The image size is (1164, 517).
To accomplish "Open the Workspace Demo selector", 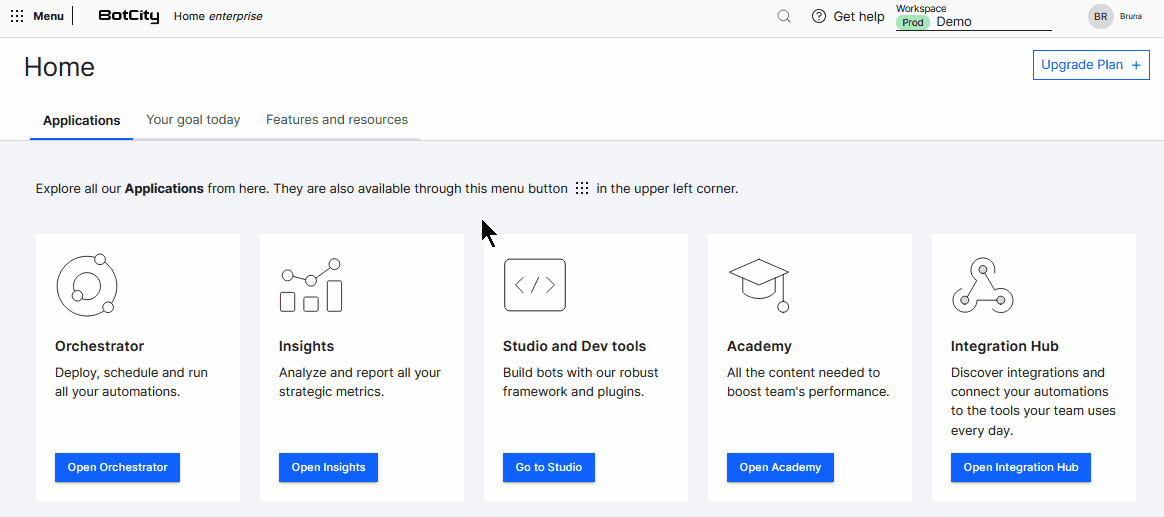I will (x=974, y=22).
